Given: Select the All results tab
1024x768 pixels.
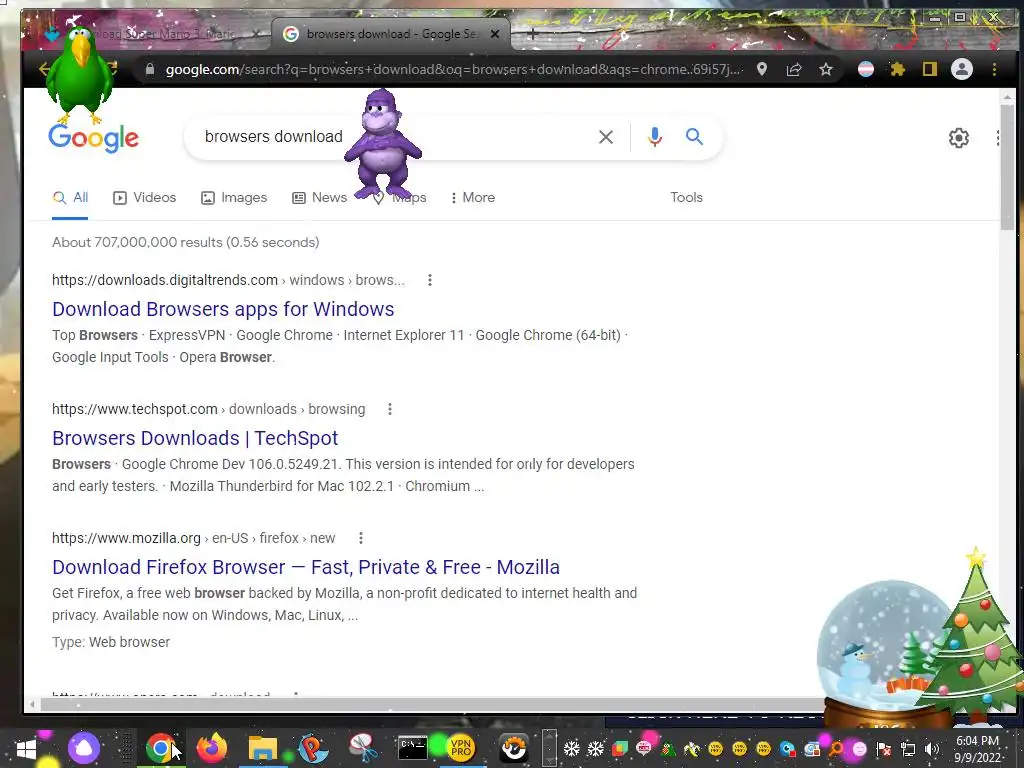Looking at the screenshot, I should coord(71,197).
